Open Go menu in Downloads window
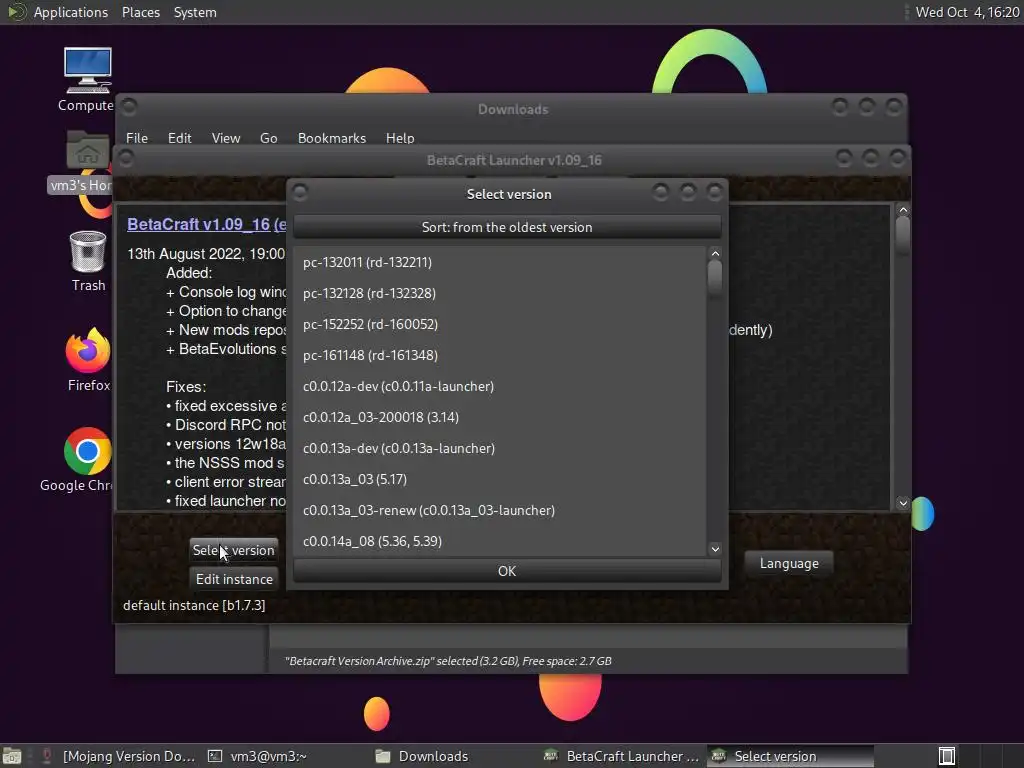This screenshot has width=1024, height=768. (x=268, y=138)
